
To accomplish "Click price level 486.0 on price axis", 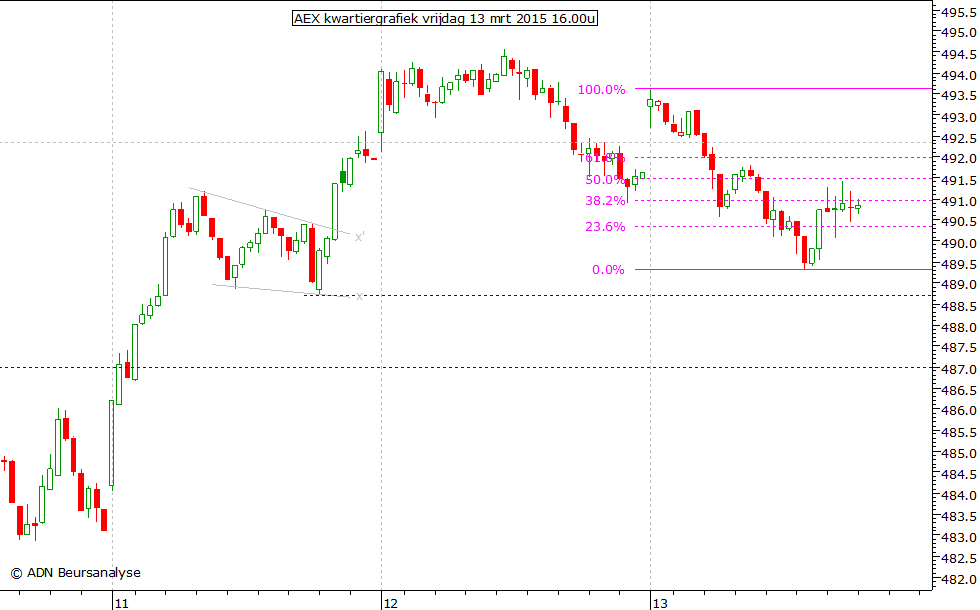I will coord(959,411).
